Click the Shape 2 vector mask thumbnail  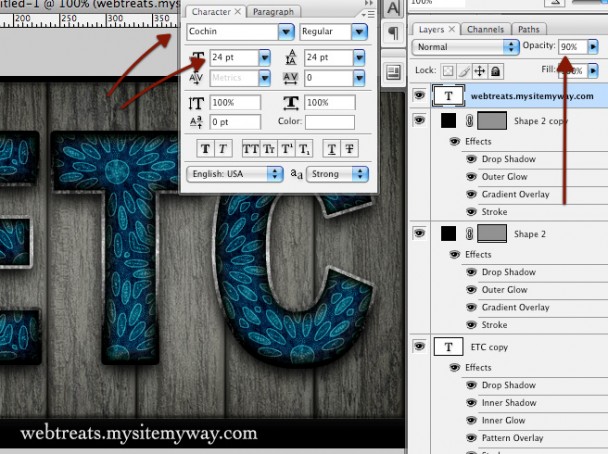(x=492, y=234)
